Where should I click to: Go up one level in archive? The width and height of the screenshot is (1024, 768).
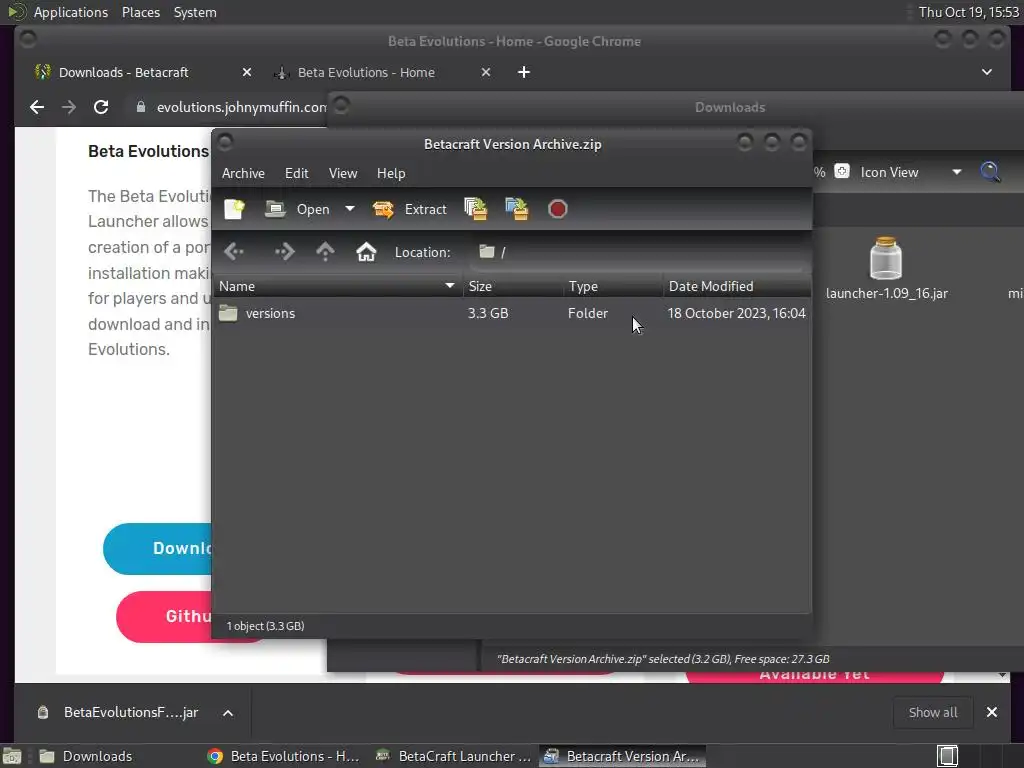325,251
